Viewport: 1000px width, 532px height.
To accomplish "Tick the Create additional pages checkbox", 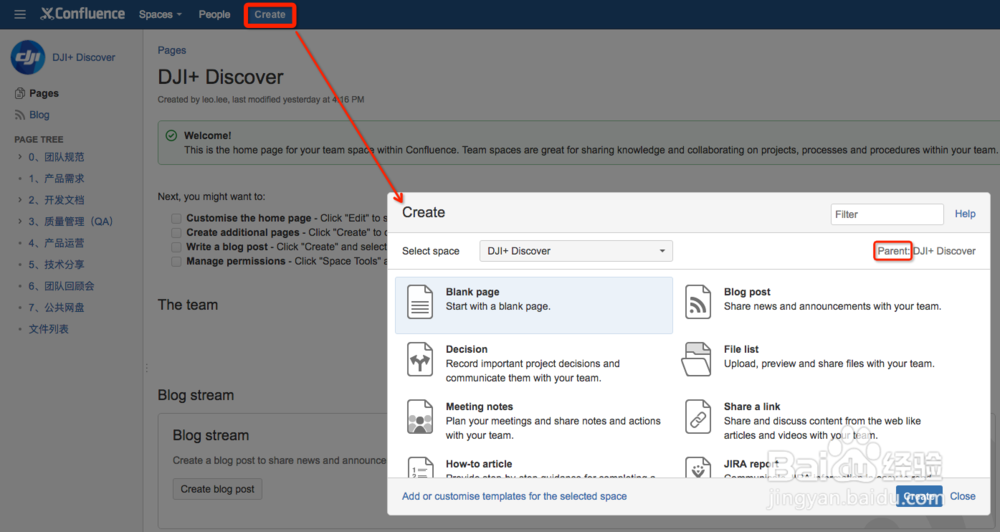I will (176, 233).
